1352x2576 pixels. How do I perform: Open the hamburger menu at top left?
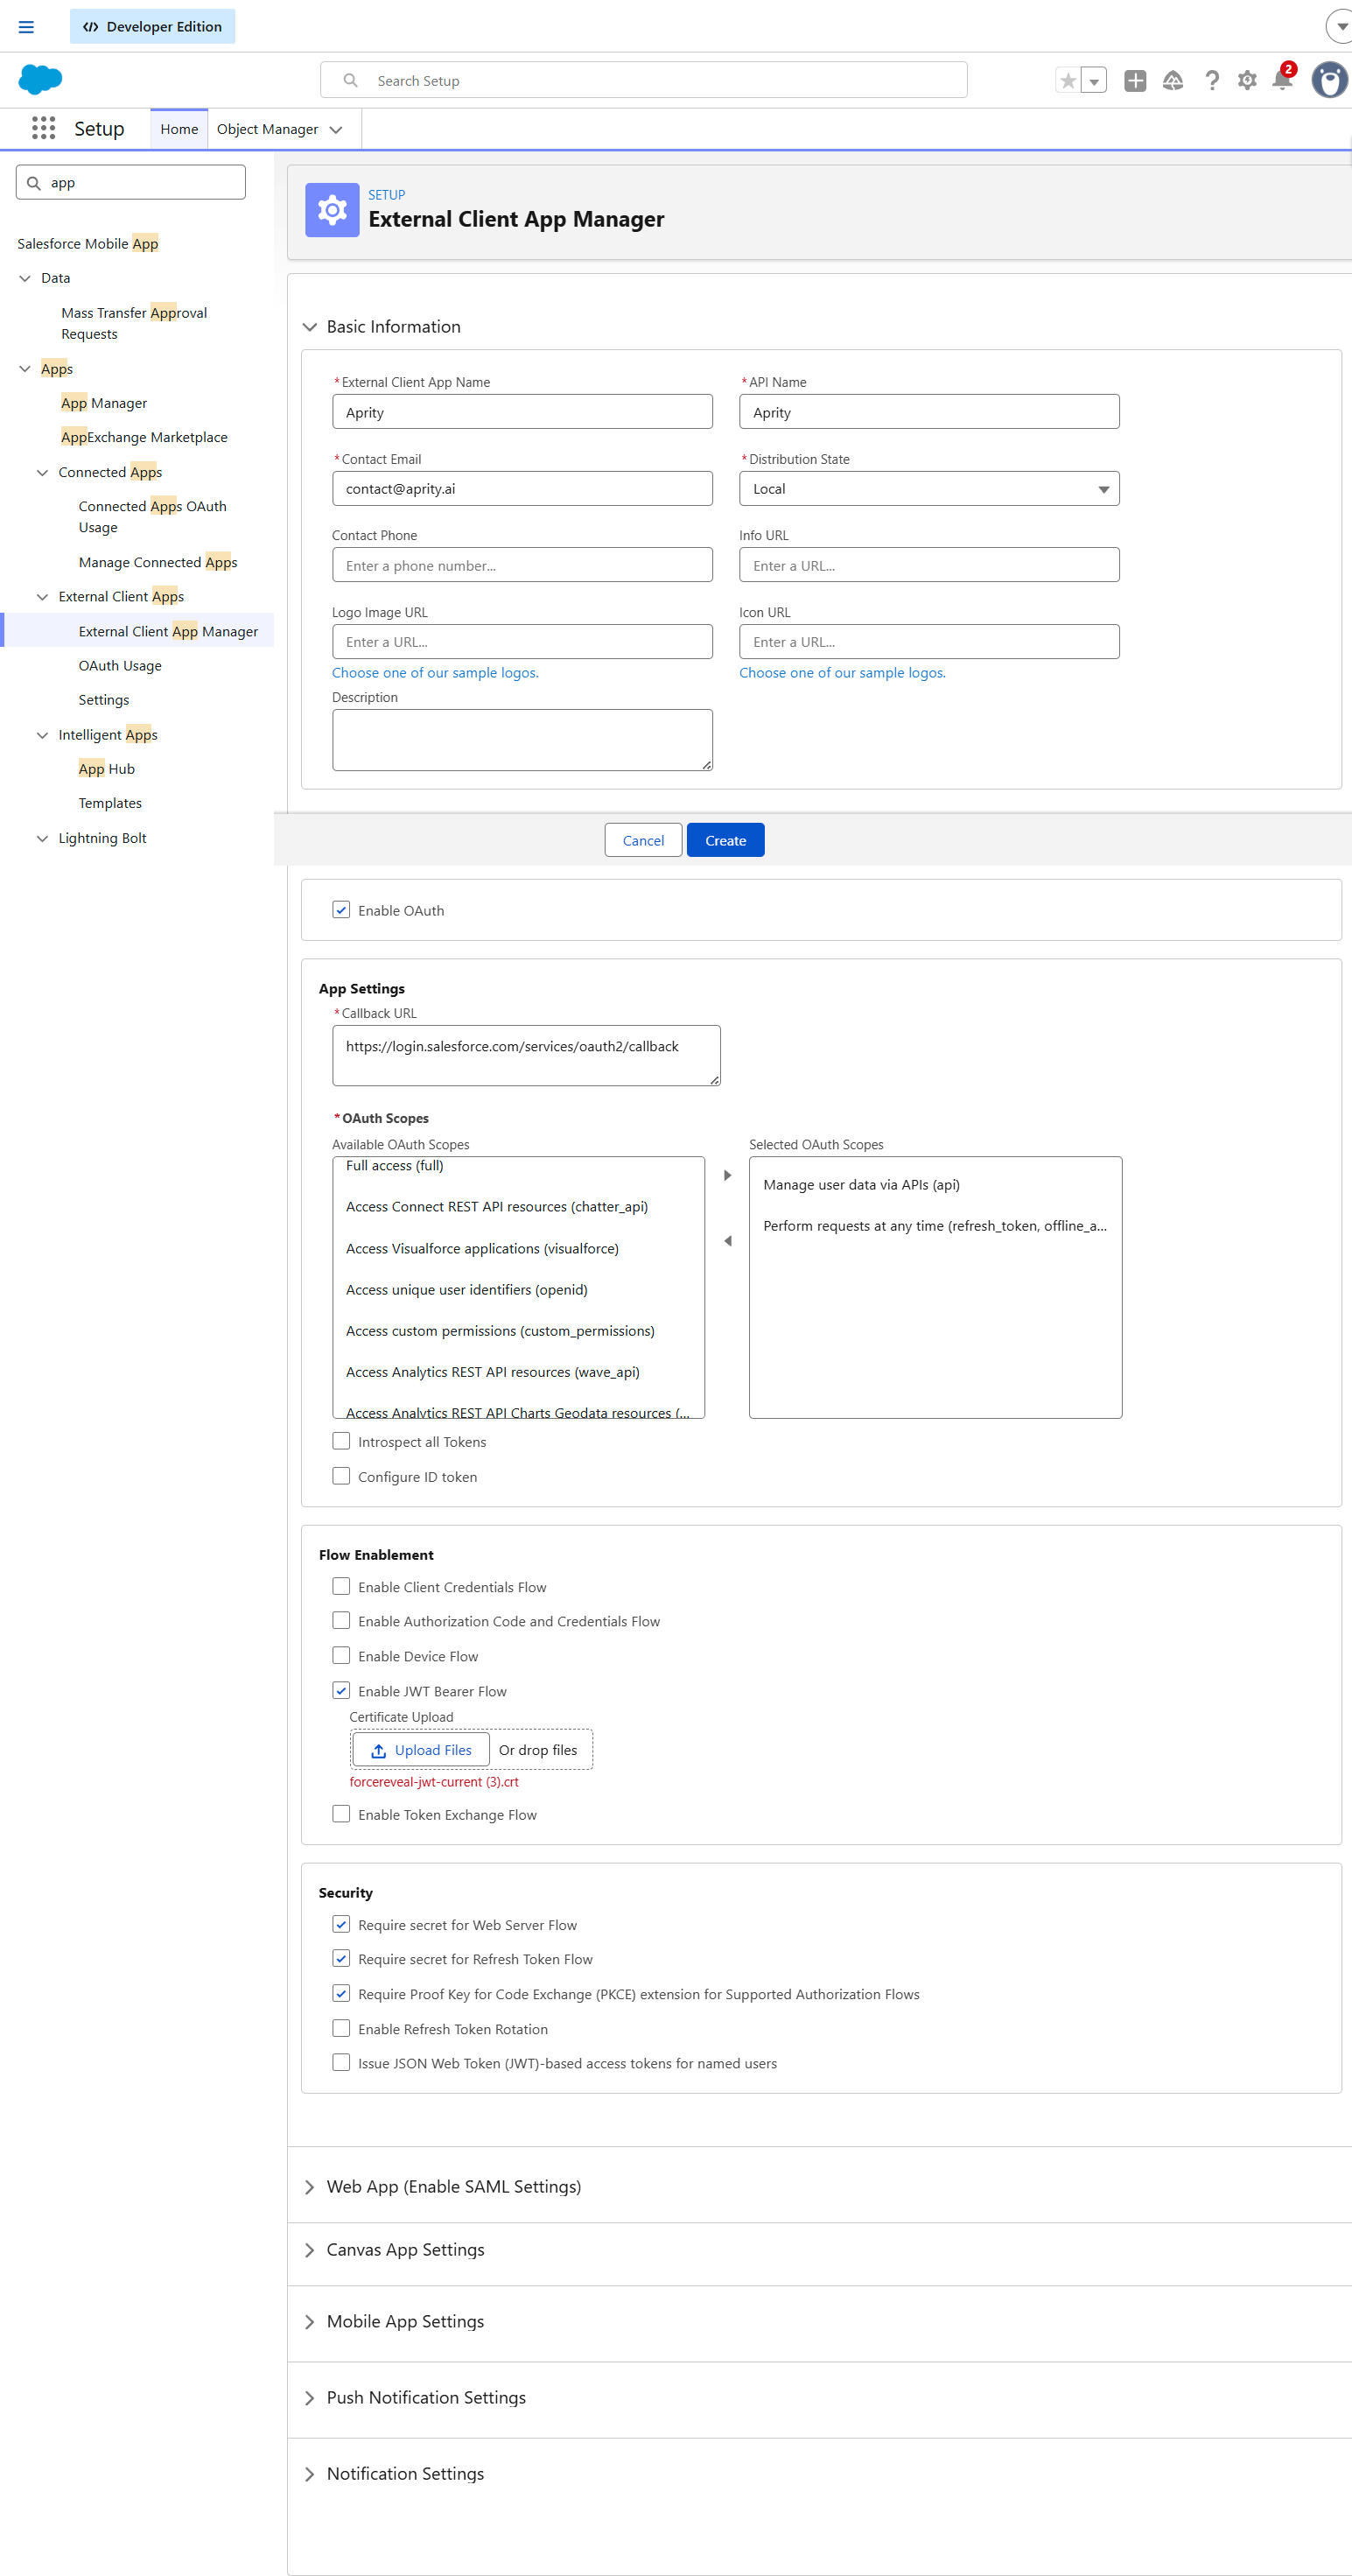pyautogui.click(x=26, y=27)
